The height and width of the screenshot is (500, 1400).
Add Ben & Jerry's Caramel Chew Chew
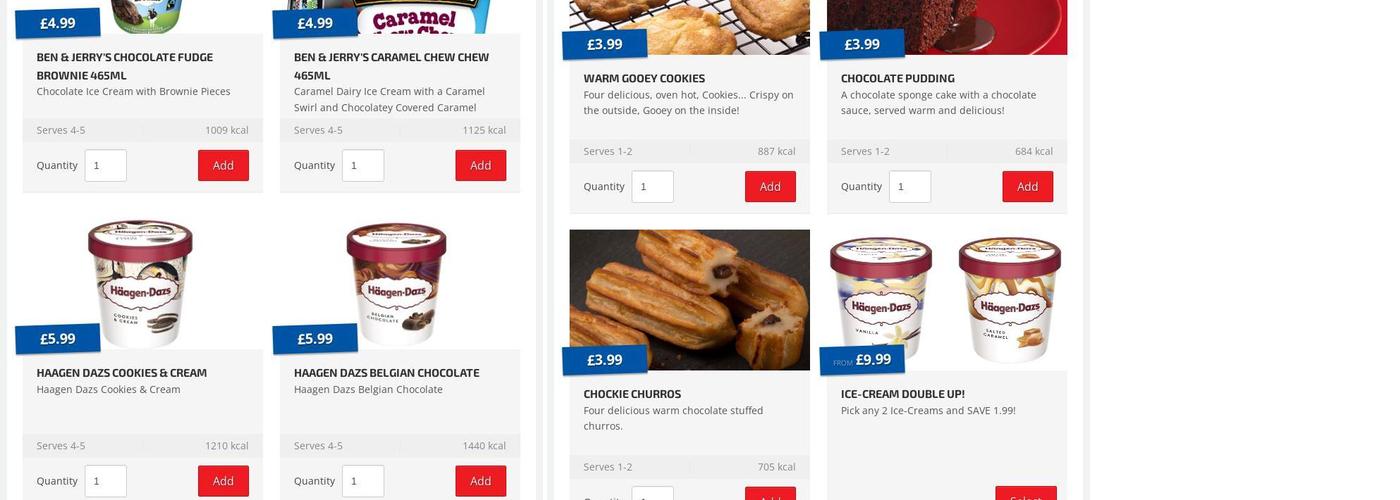coord(481,165)
